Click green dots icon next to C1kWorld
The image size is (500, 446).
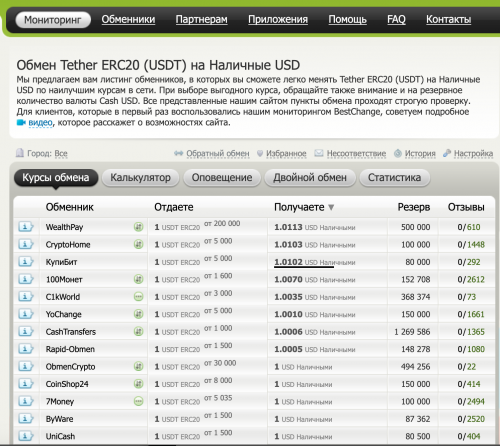[138, 297]
